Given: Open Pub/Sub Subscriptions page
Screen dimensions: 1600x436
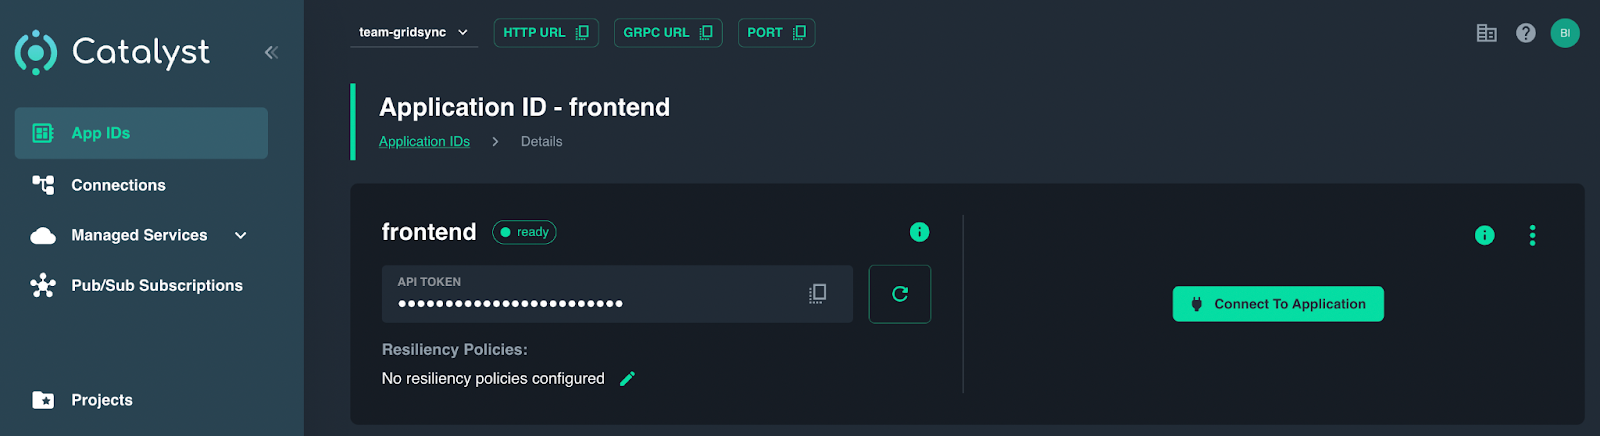Looking at the screenshot, I should pyautogui.click(x=156, y=285).
